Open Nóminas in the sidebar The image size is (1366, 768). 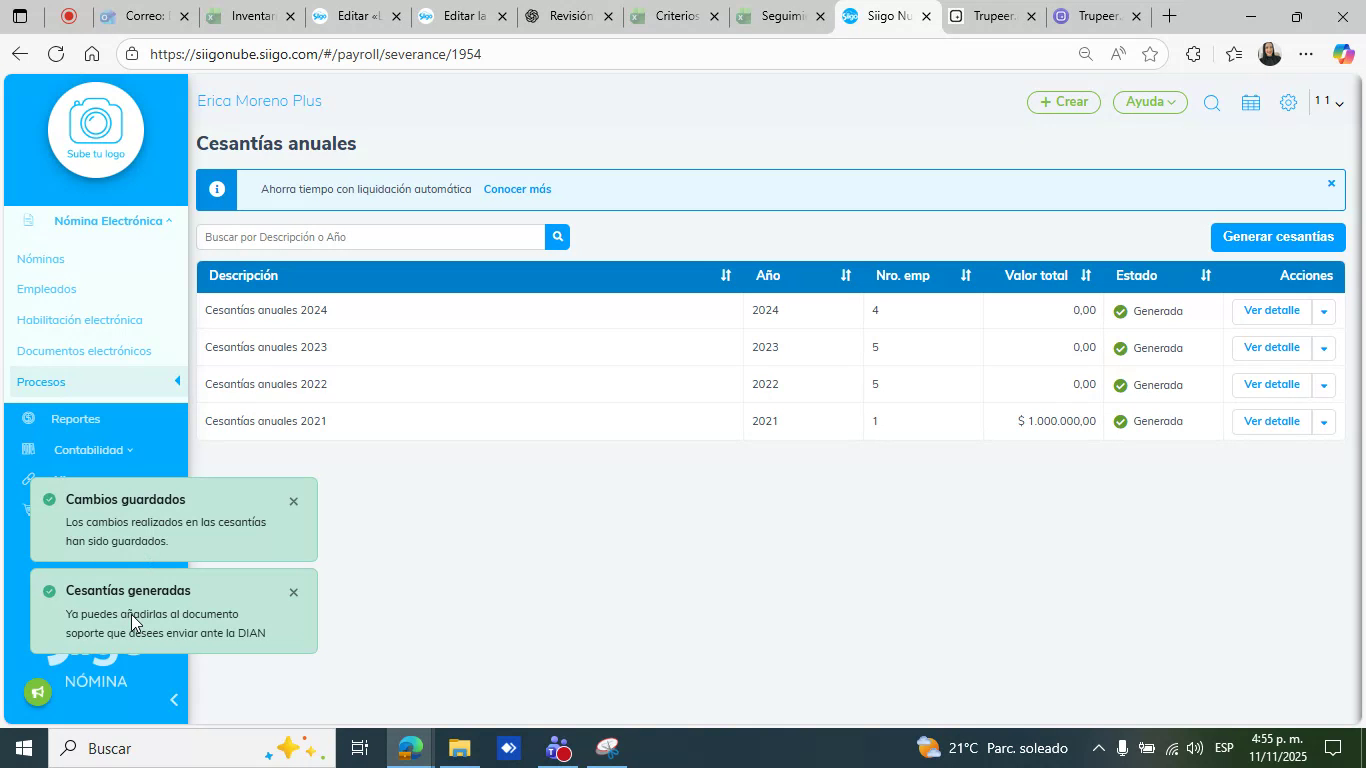(x=40, y=259)
